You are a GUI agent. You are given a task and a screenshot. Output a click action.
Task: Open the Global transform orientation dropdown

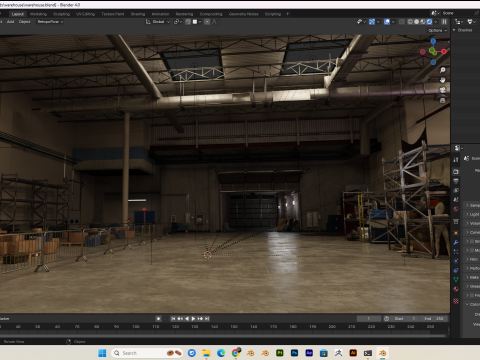[x=158, y=22]
